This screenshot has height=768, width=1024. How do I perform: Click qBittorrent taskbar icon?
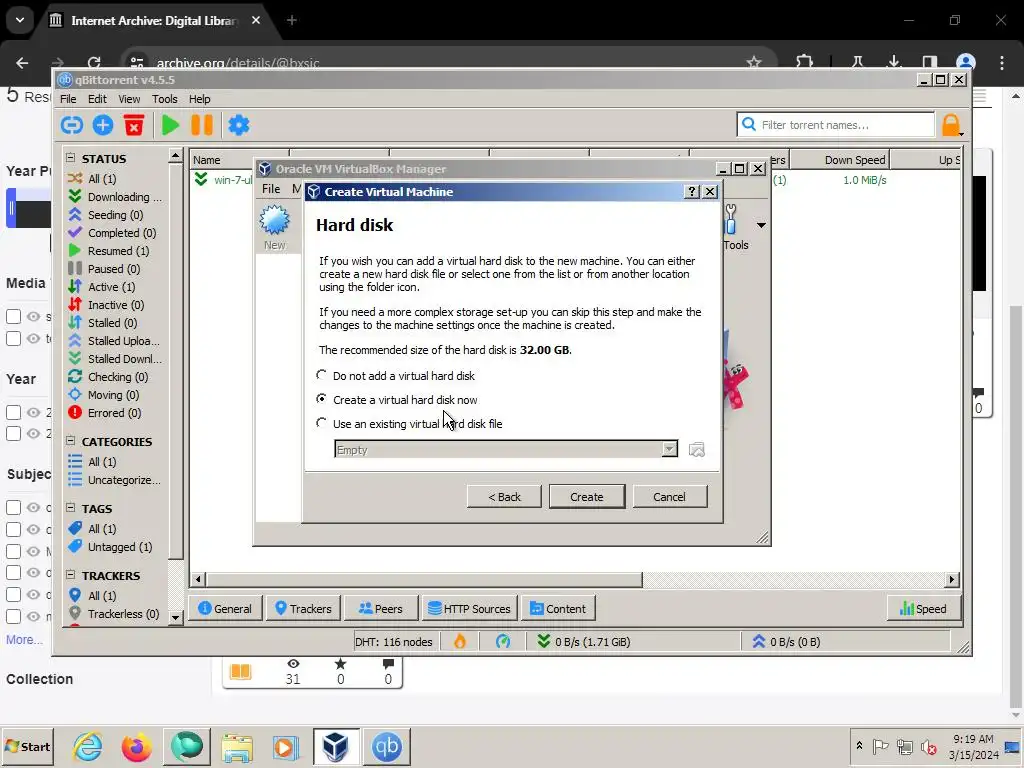point(387,746)
